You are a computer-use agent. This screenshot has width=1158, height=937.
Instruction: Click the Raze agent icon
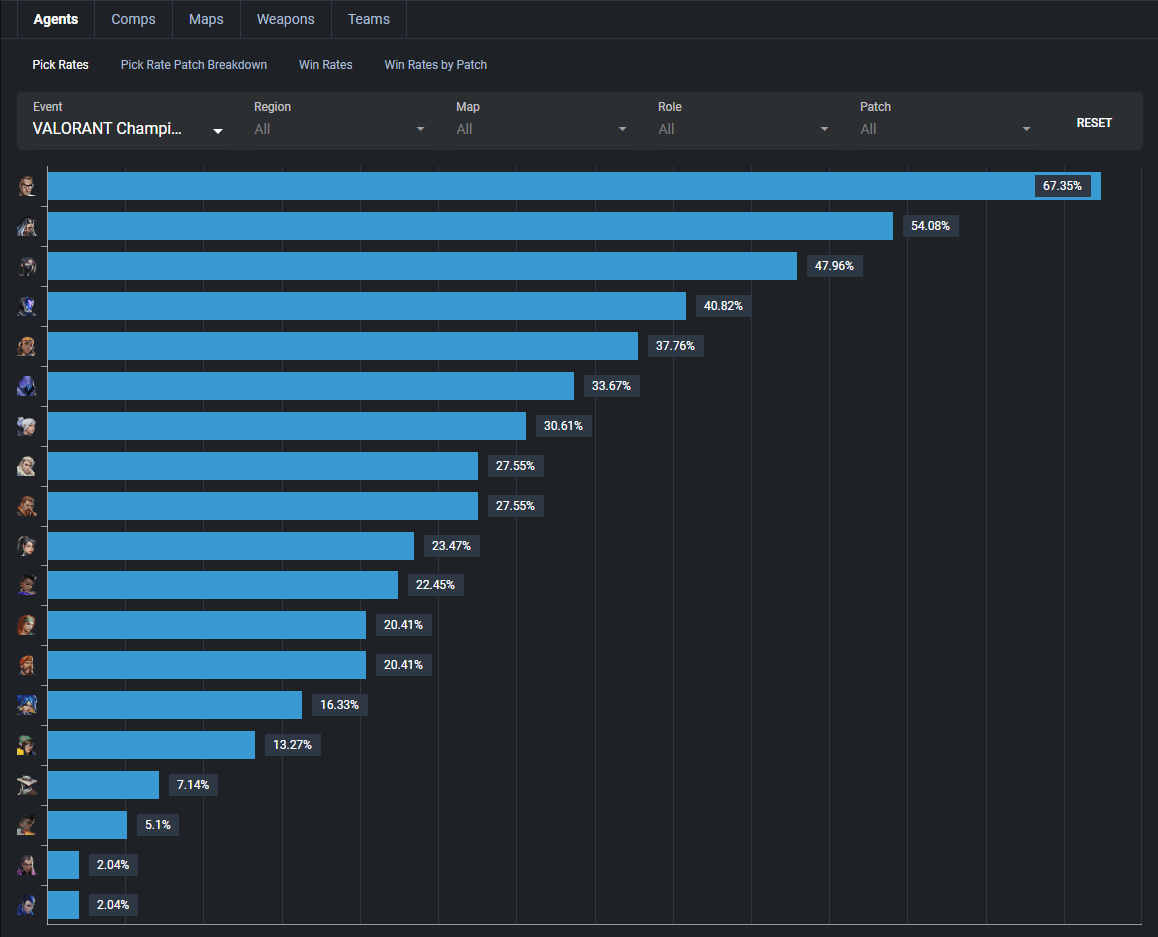(x=27, y=346)
